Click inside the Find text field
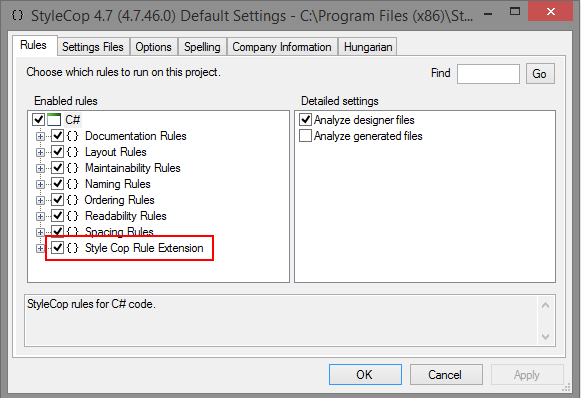Image resolution: width=581 pixels, height=398 pixels. (488, 74)
